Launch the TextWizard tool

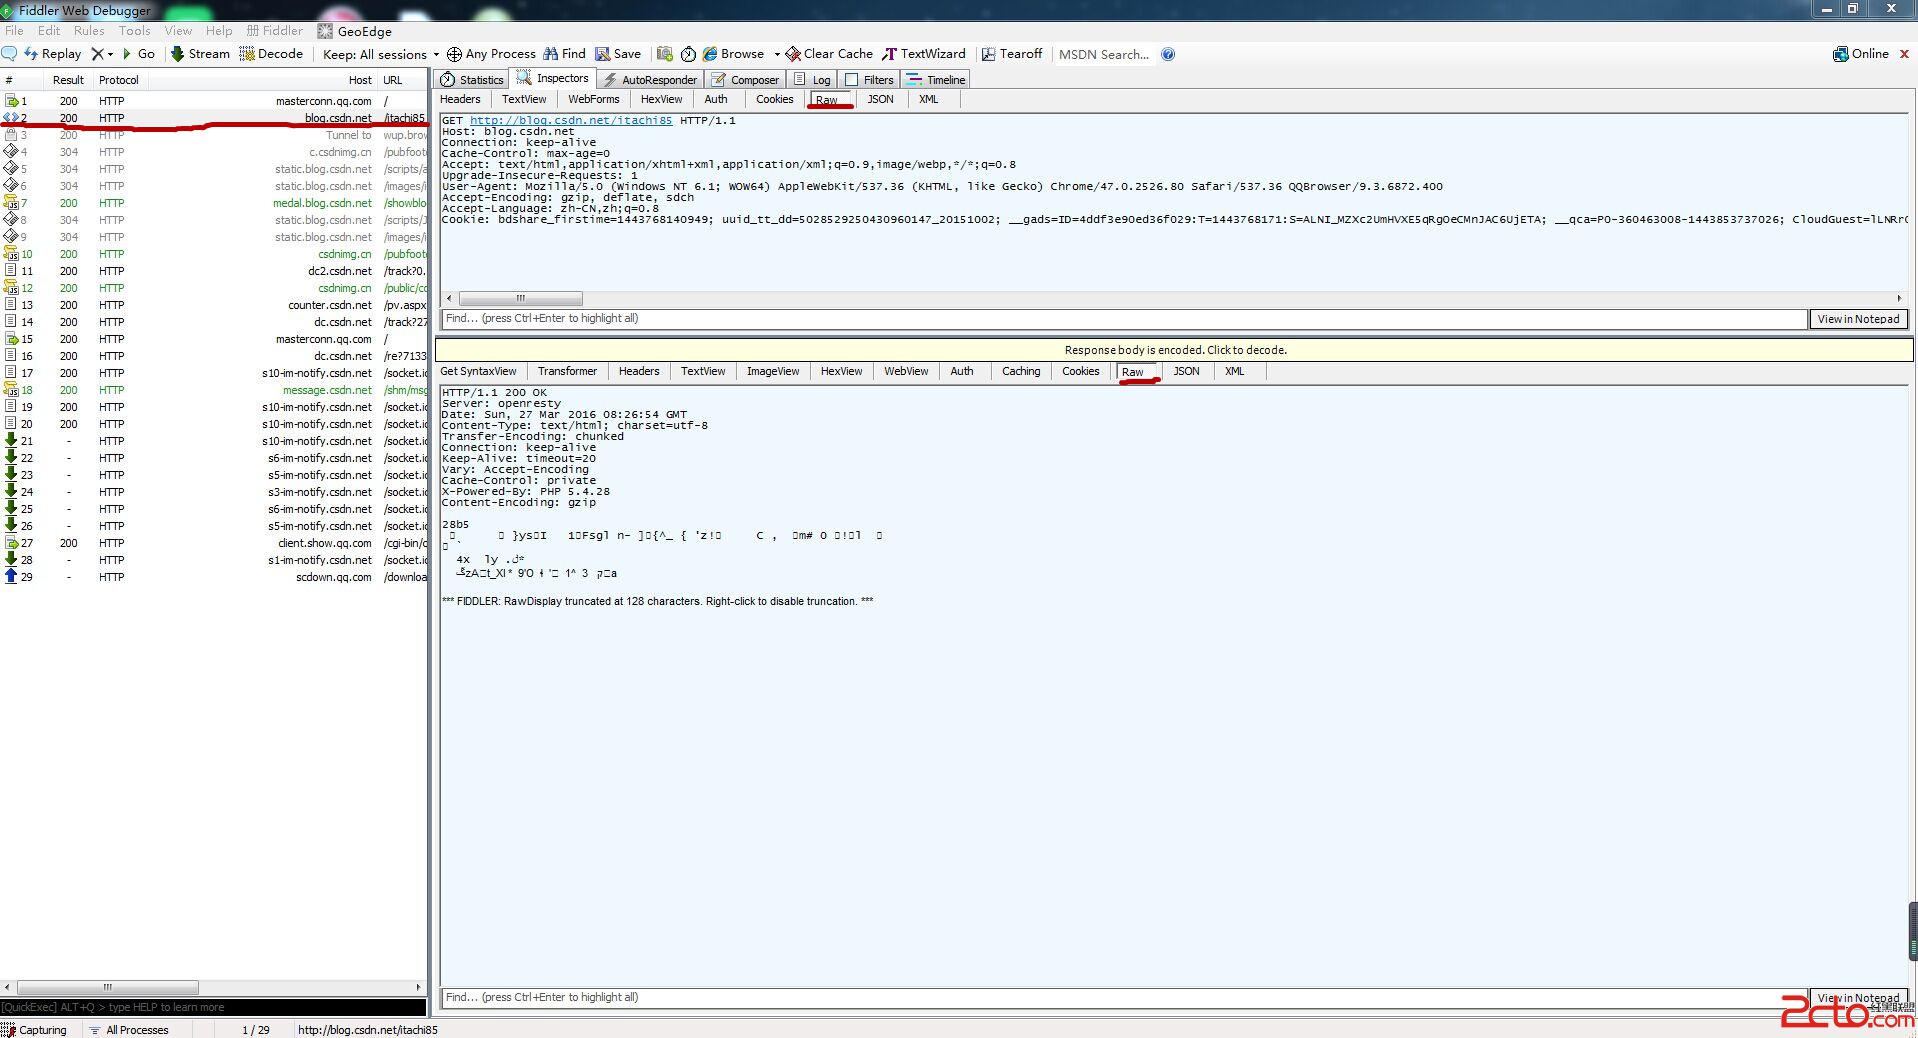click(x=923, y=54)
